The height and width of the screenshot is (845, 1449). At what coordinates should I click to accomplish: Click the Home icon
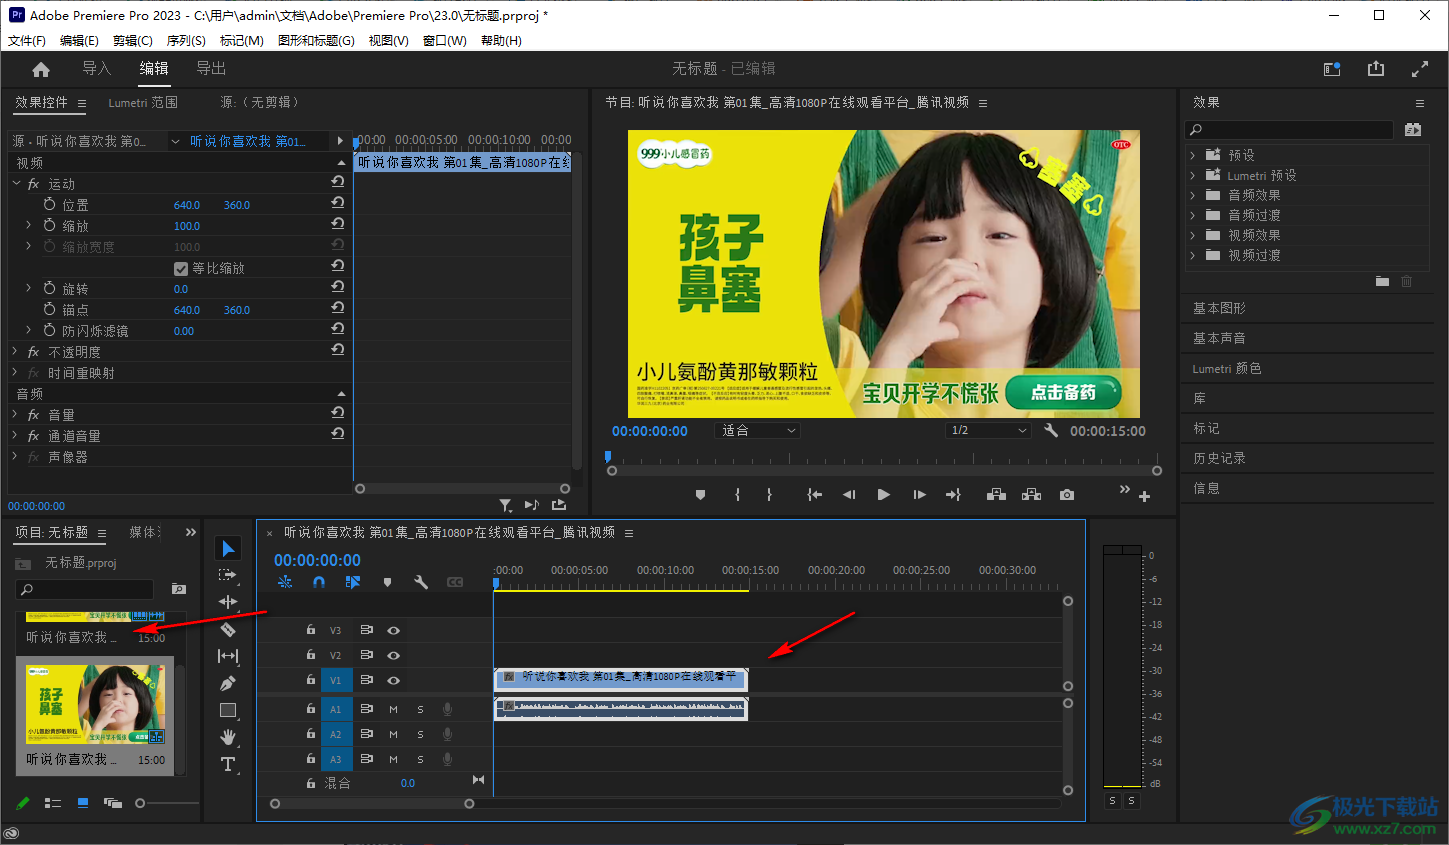point(41,69)
